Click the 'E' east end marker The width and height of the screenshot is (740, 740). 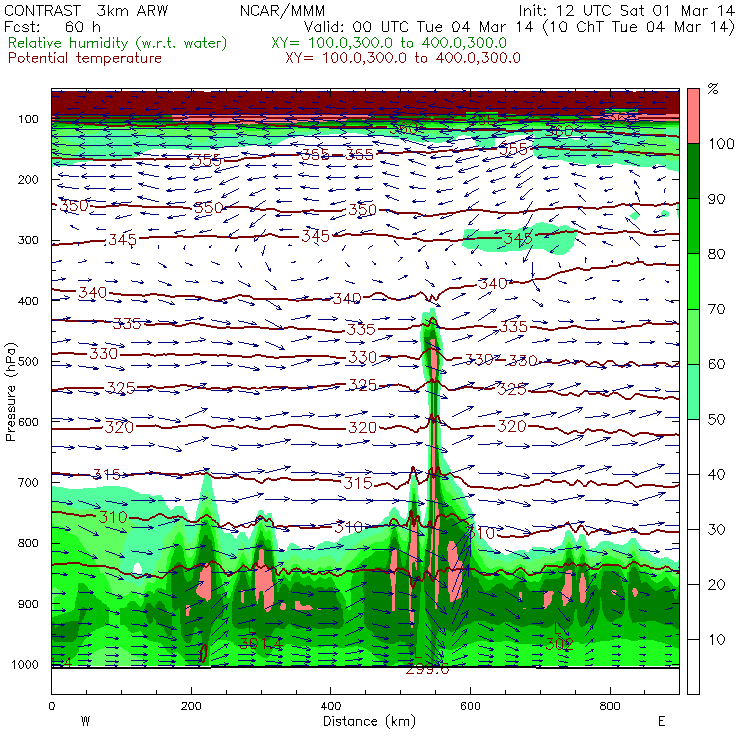click(x=662, y=721)
